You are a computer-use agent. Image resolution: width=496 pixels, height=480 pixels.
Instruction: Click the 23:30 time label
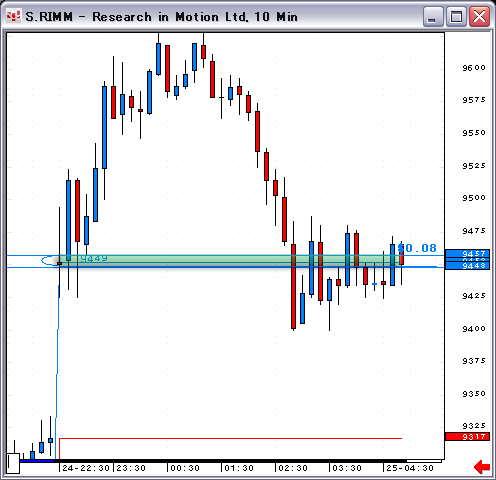[131, 468]
